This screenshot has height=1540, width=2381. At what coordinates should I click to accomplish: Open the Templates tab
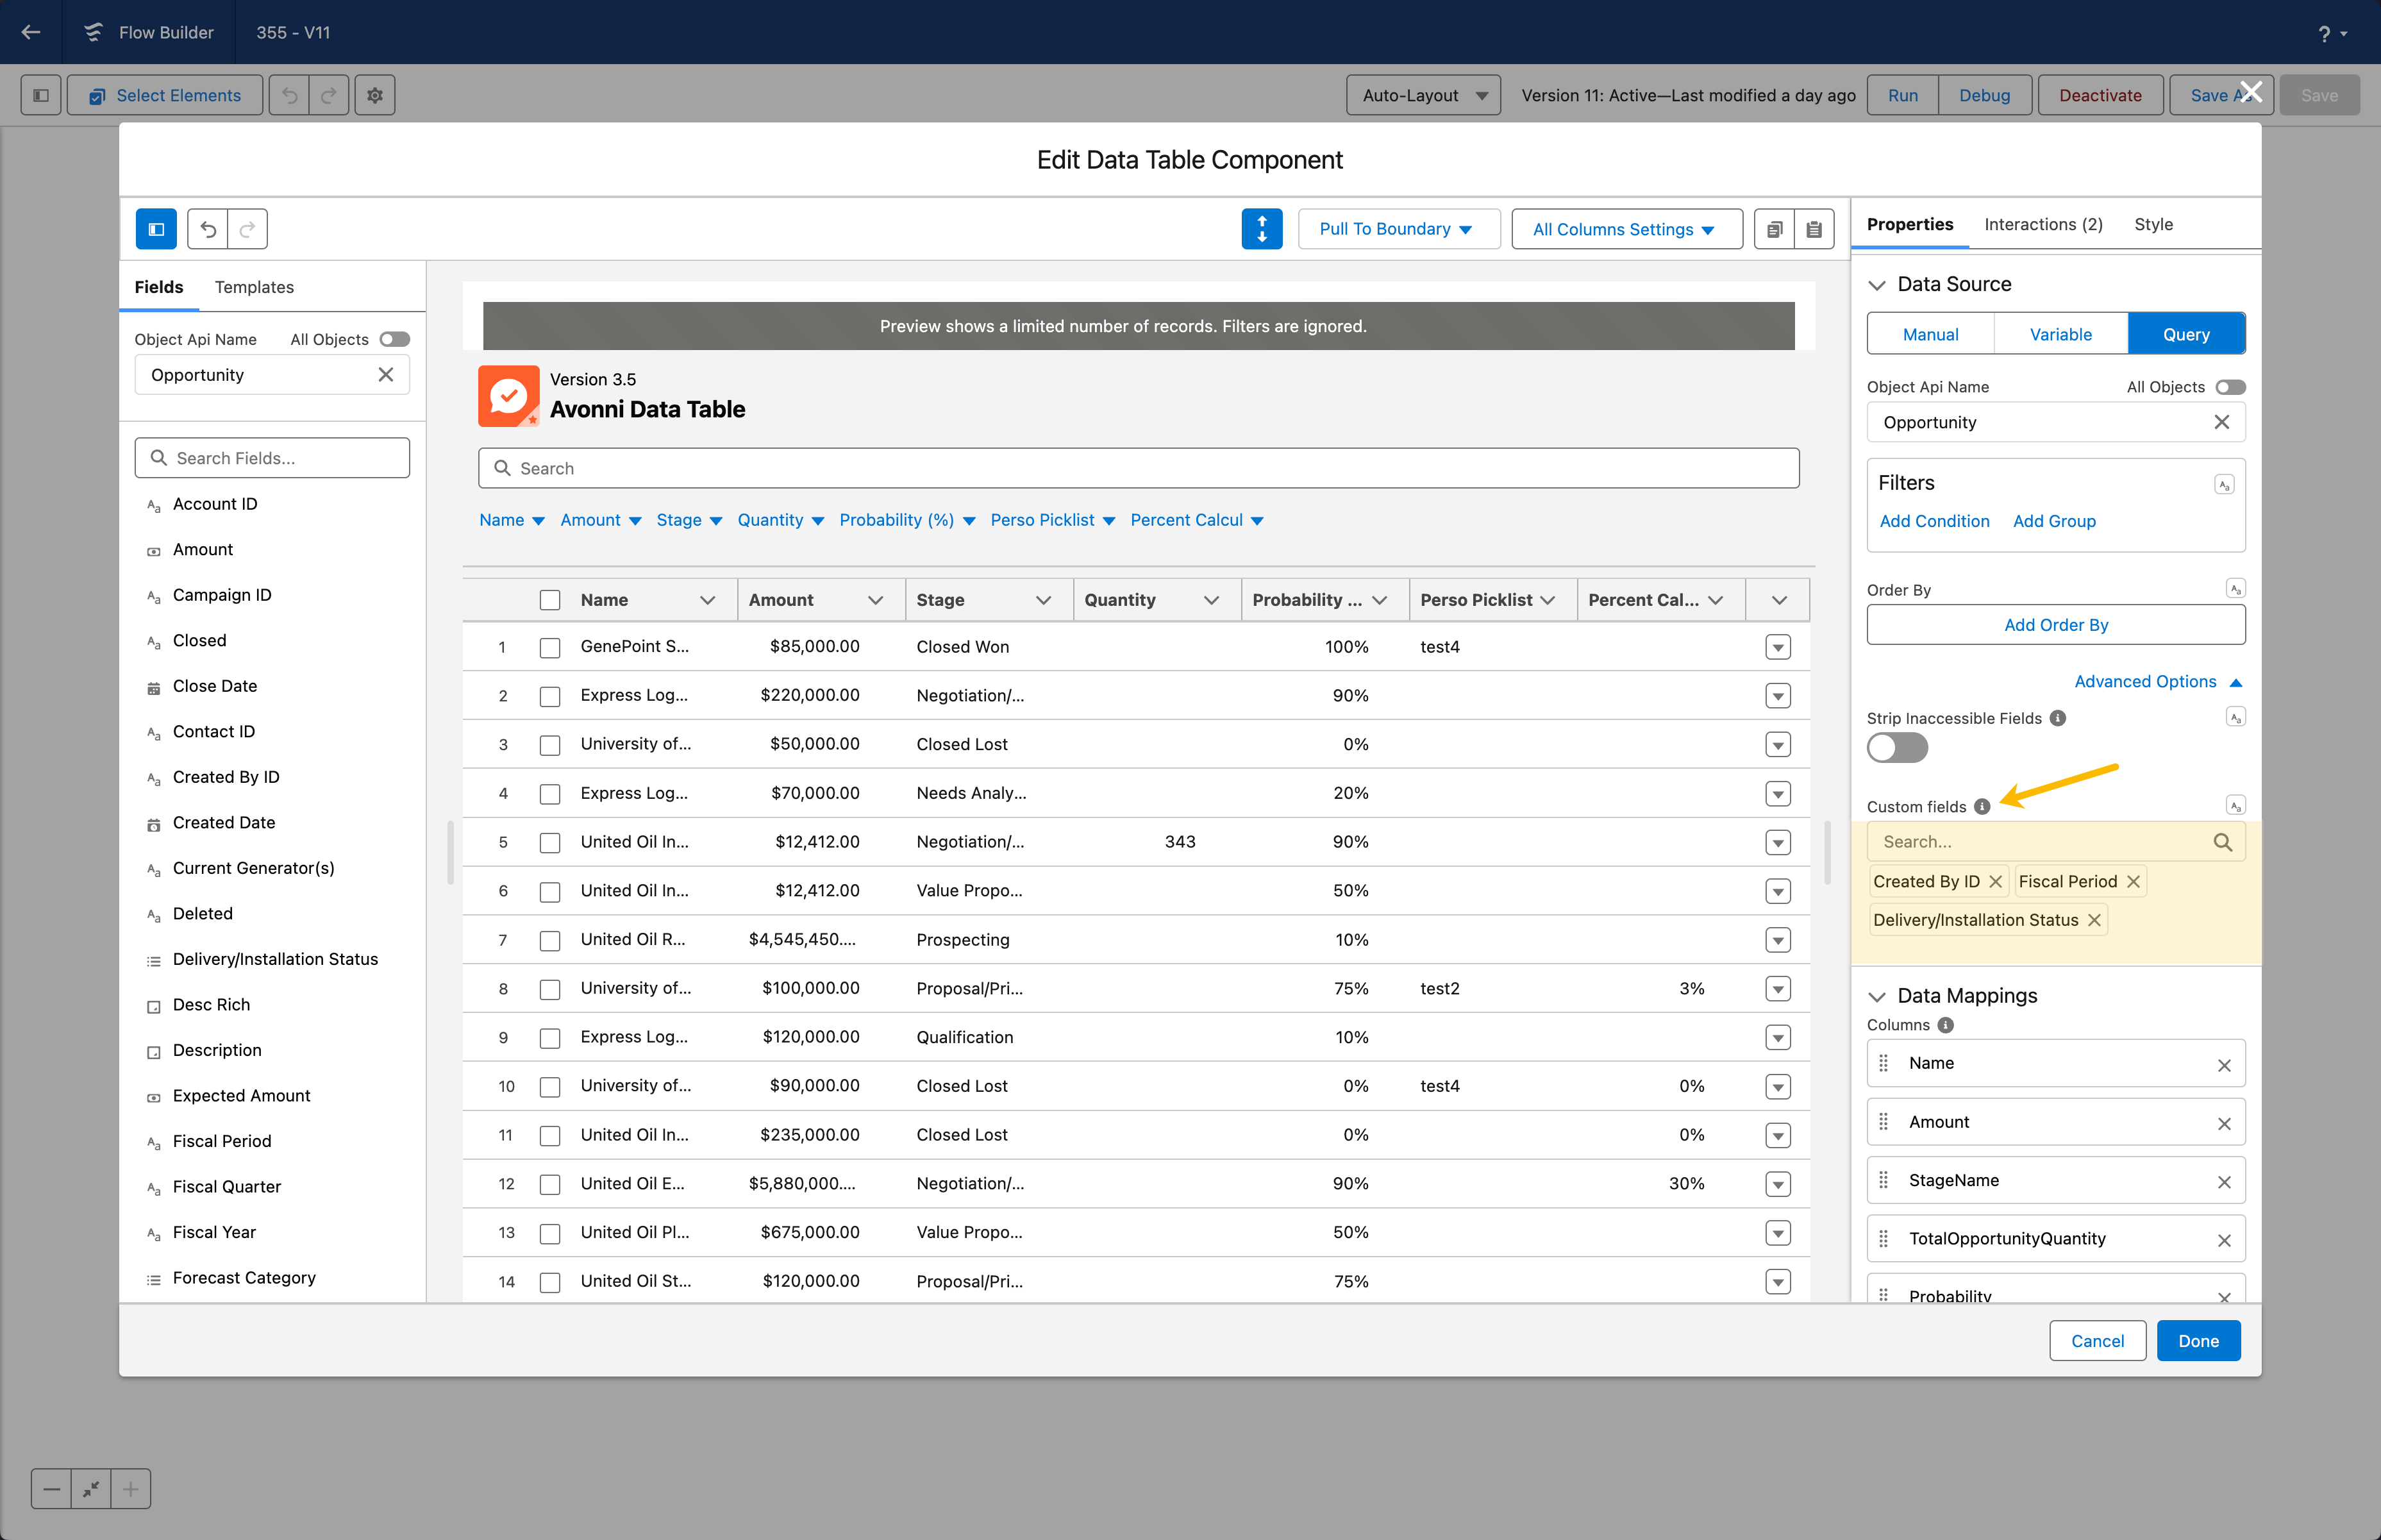[x=254, y=287]
